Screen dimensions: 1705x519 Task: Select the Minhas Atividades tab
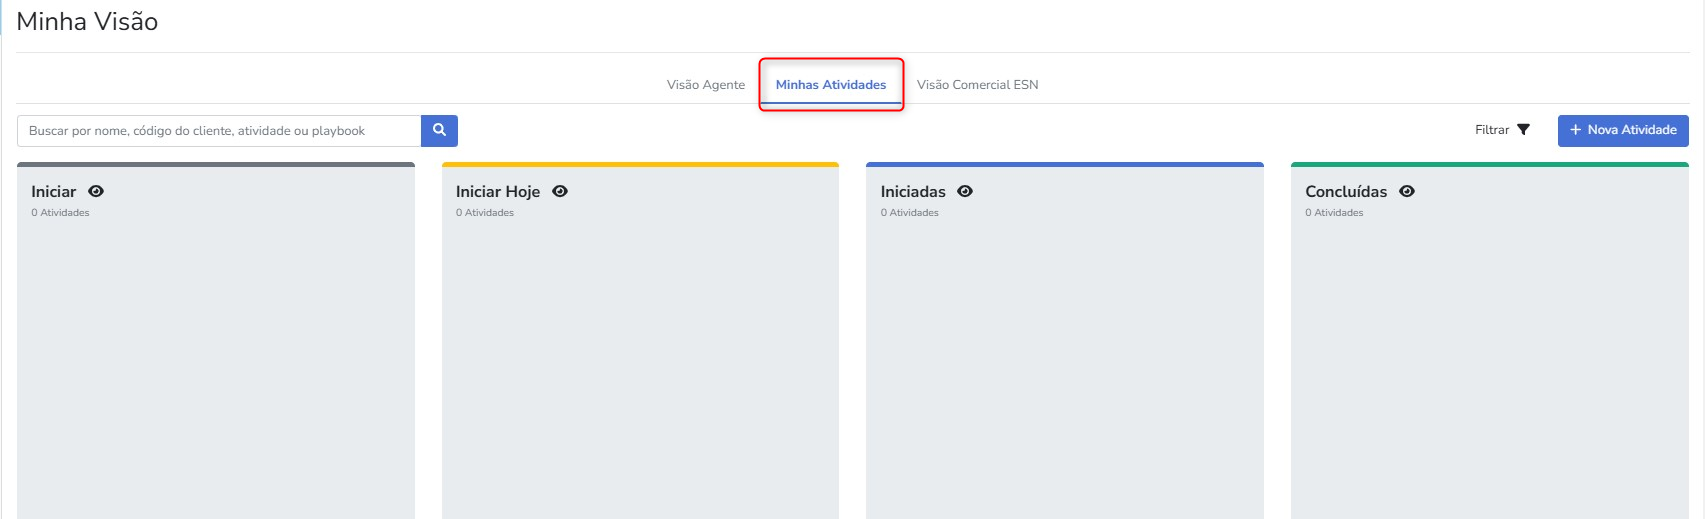(831, 85)
